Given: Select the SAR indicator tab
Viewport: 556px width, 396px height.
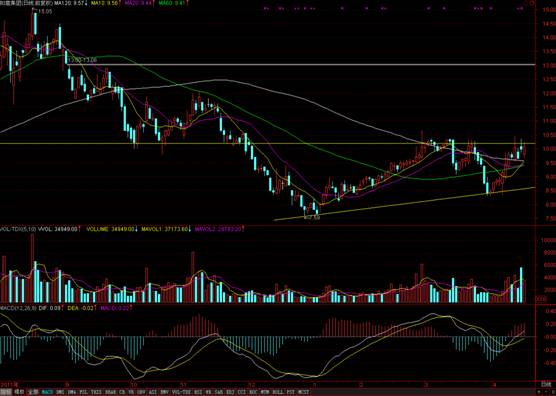Looking at the screenshot, I should pyautogui.click(x=219, y=392).
